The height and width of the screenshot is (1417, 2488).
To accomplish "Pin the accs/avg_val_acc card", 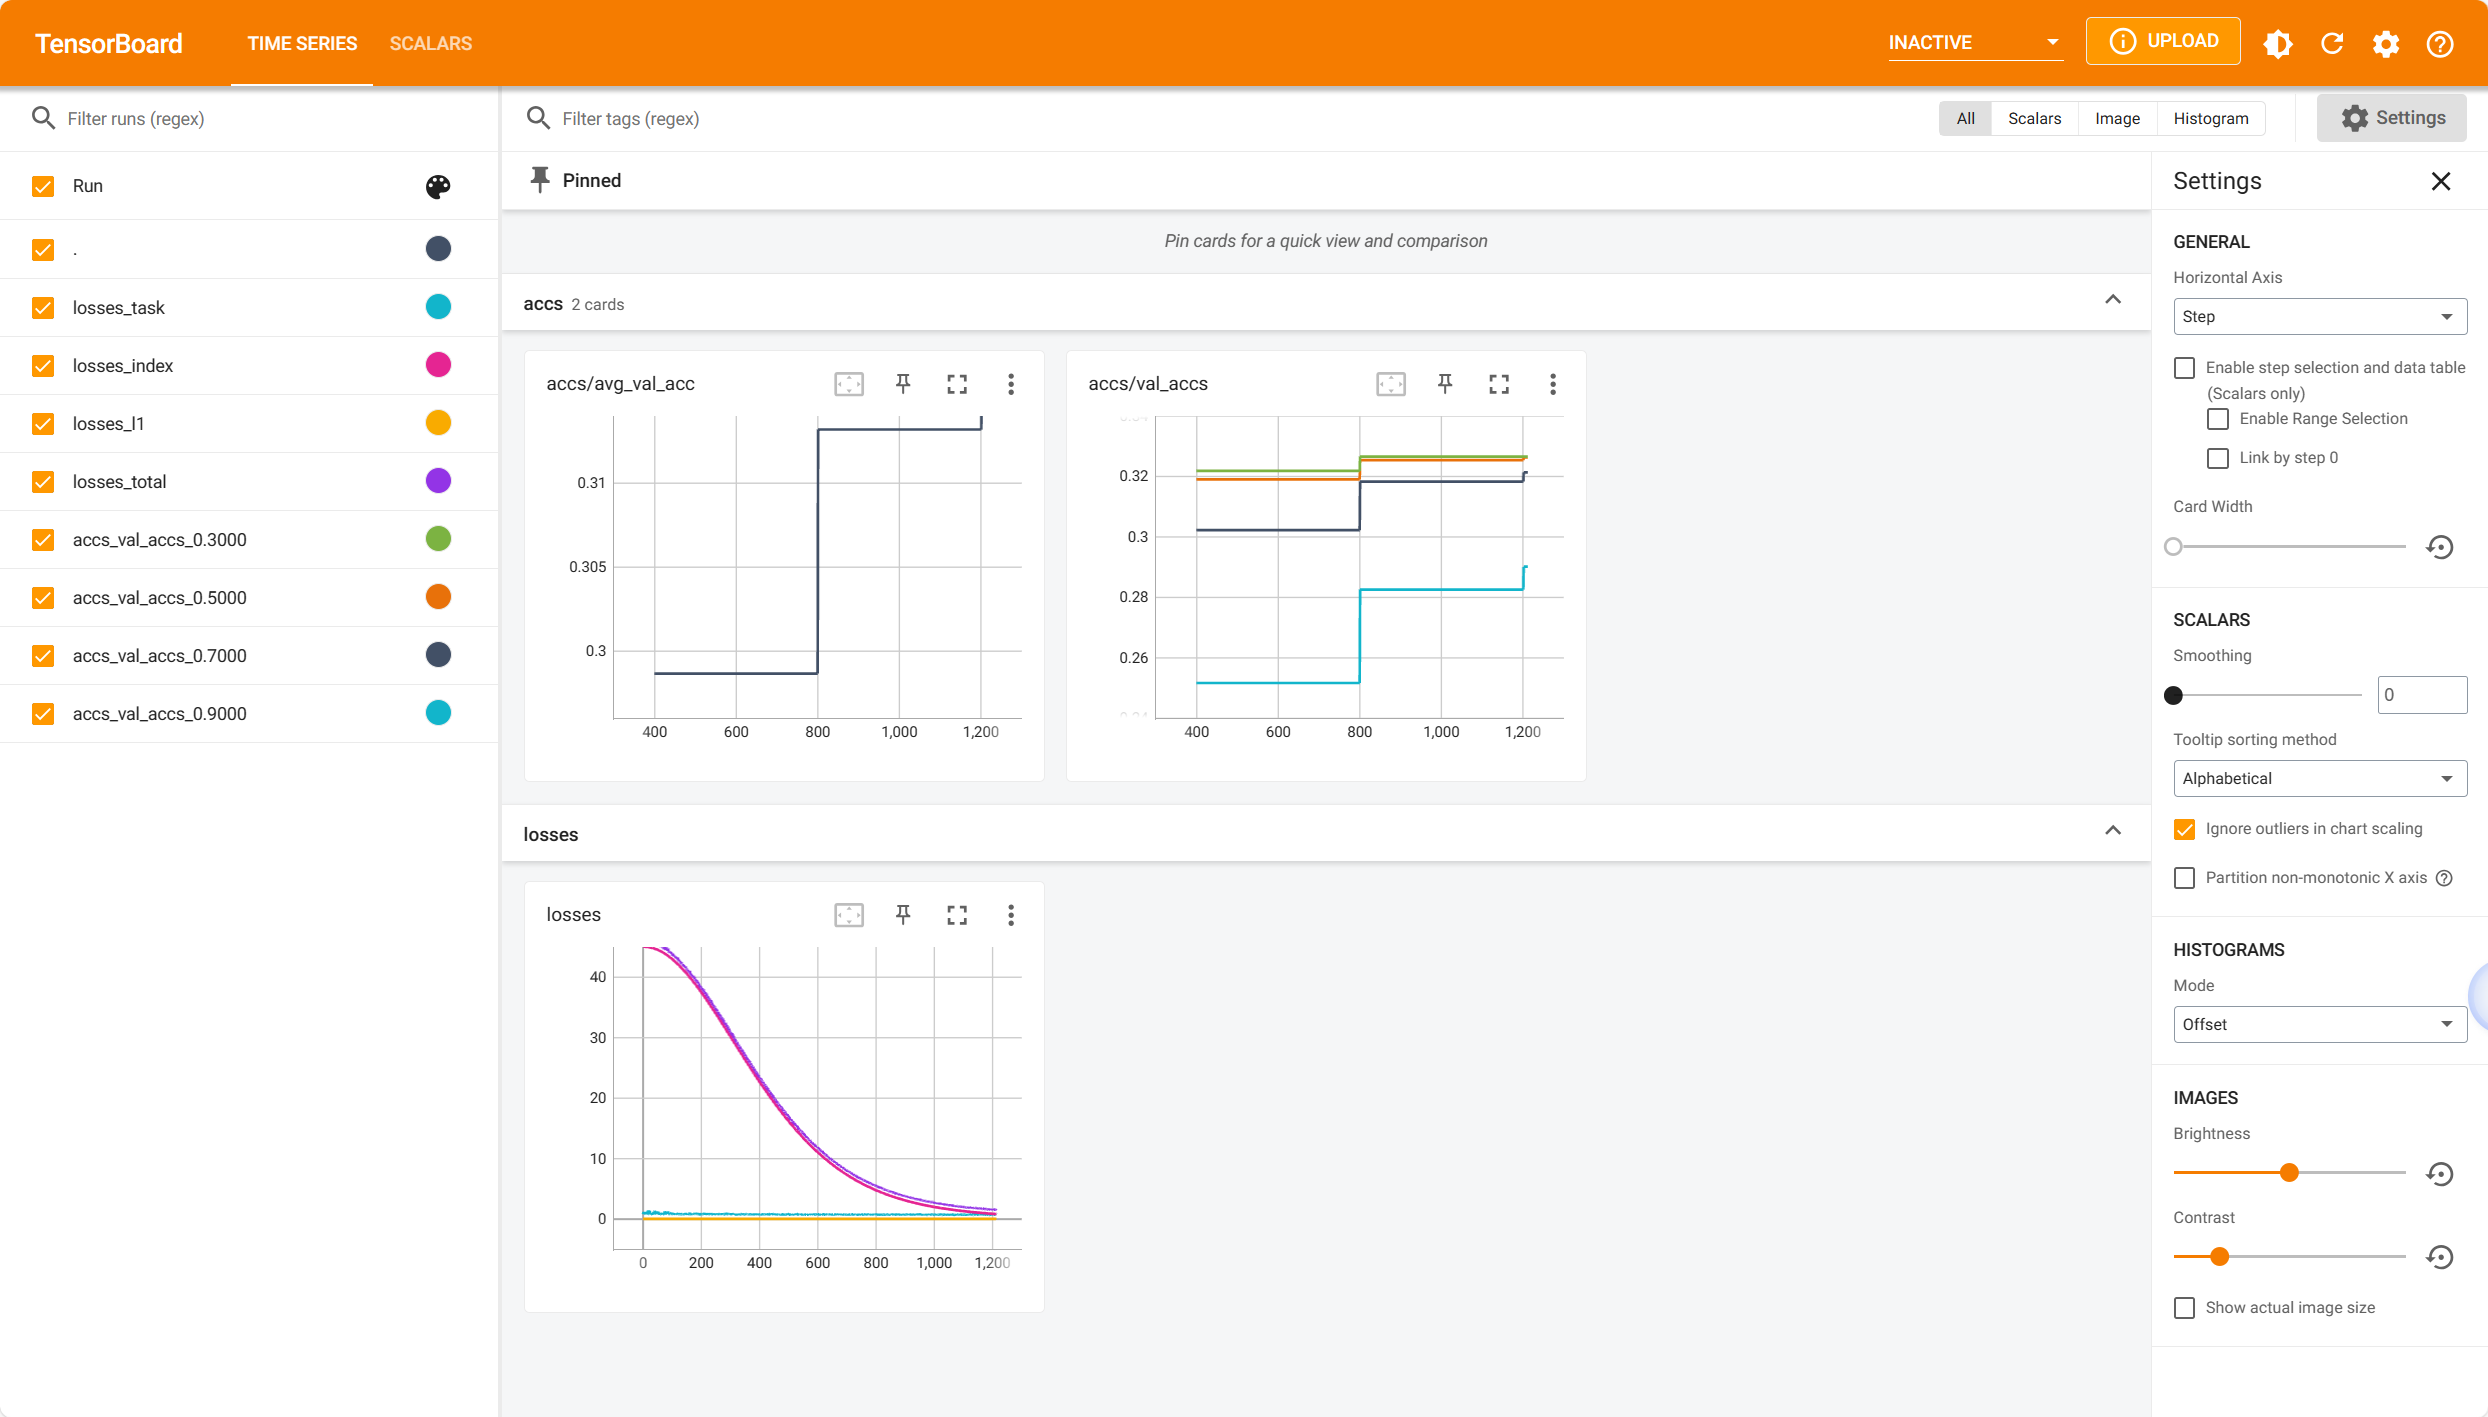I will click(x=903, y=384).
